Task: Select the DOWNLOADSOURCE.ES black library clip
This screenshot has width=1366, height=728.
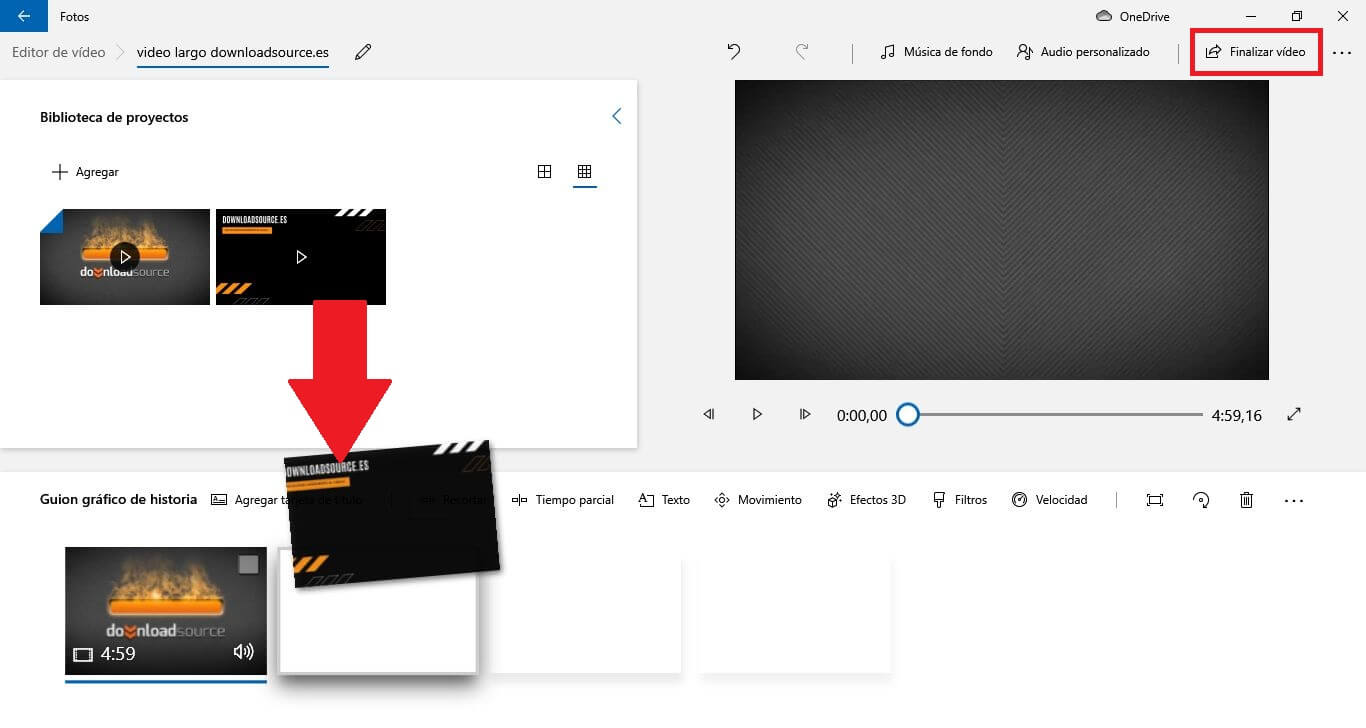Action: point(301,257)
